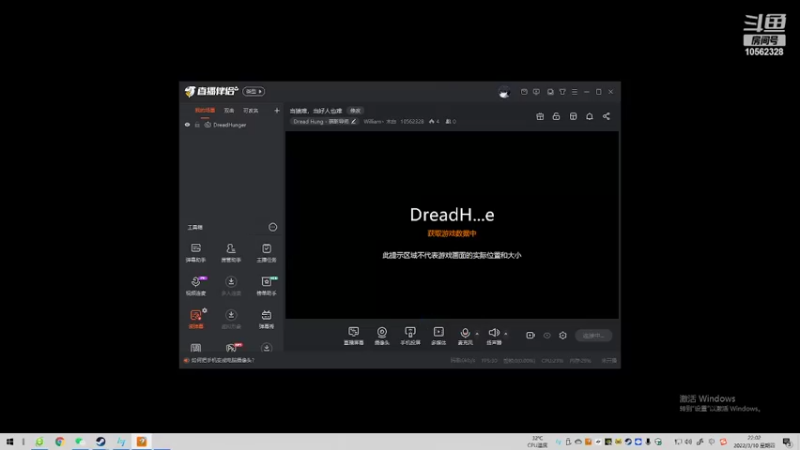This screenshot has width=800, height=450.
Task: Add a screen capture source
Action: [x=354, y=336]
